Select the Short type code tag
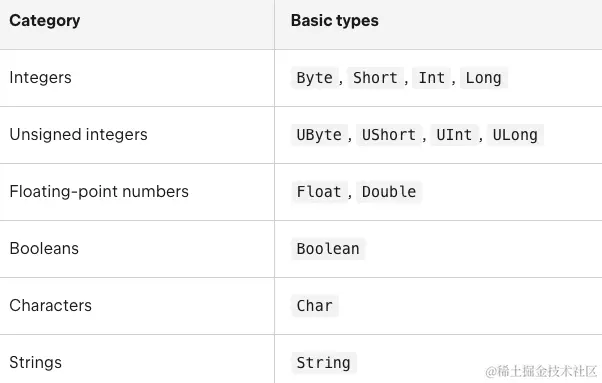This screenshot has width=602, height=383. pos(375,78)
